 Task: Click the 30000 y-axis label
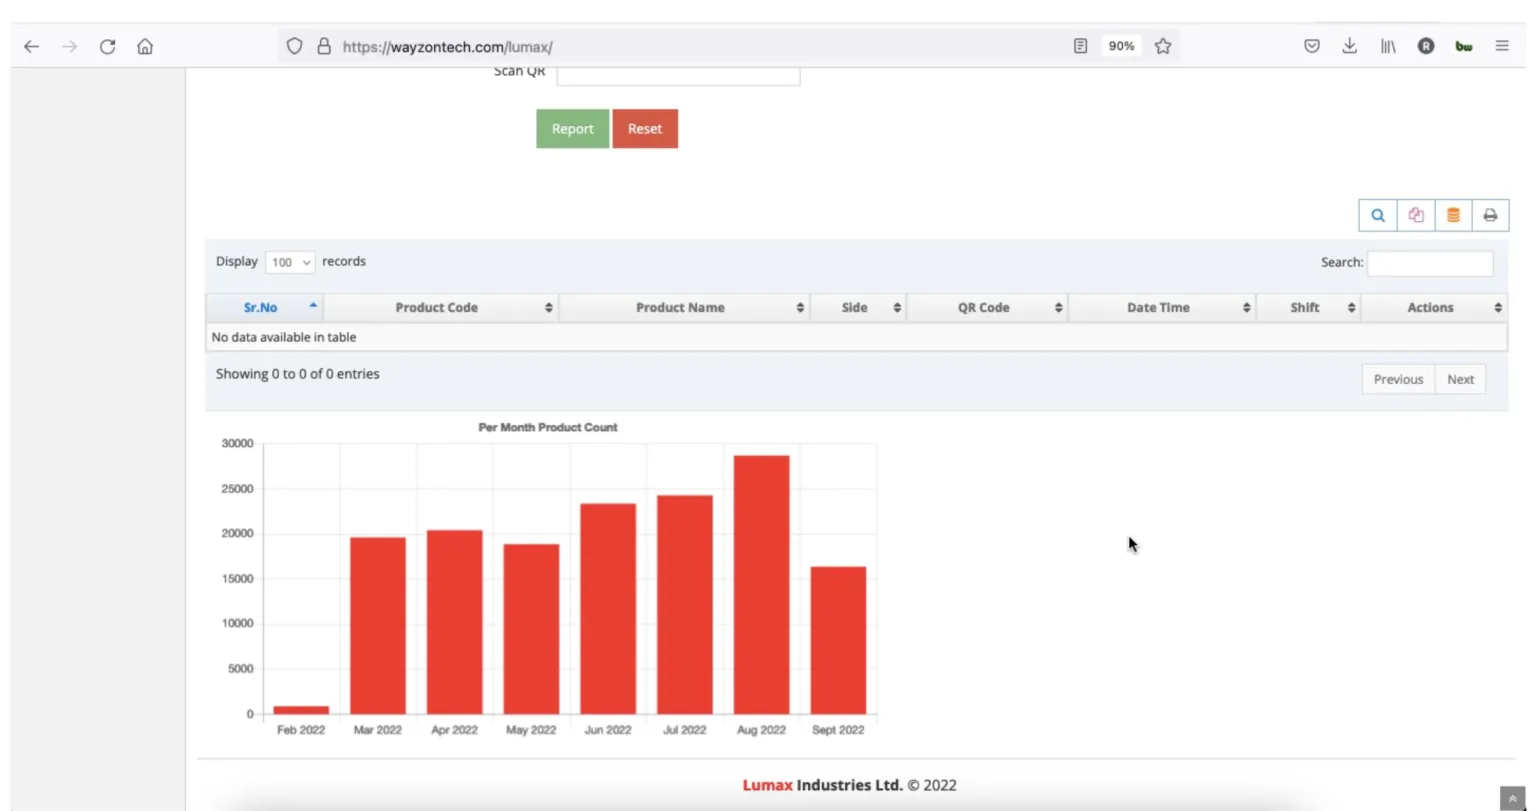point(237,443)
